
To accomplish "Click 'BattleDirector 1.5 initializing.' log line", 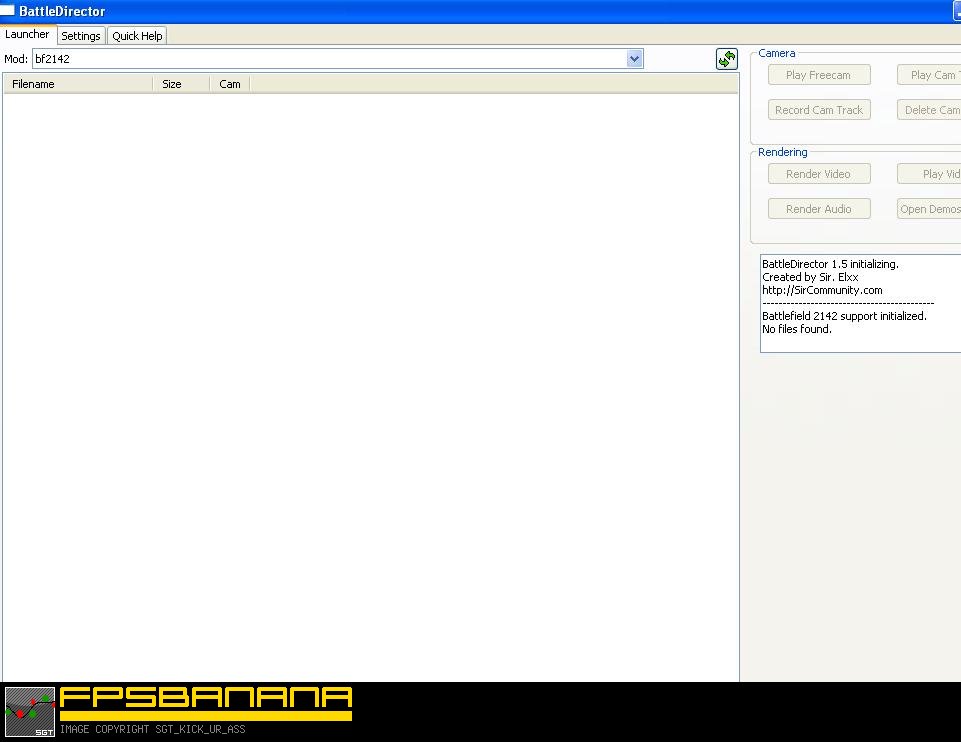I will 830,264.
